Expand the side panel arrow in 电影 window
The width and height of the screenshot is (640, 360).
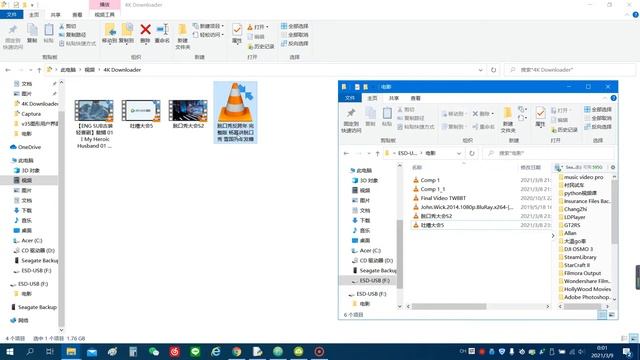pos(553,236)
